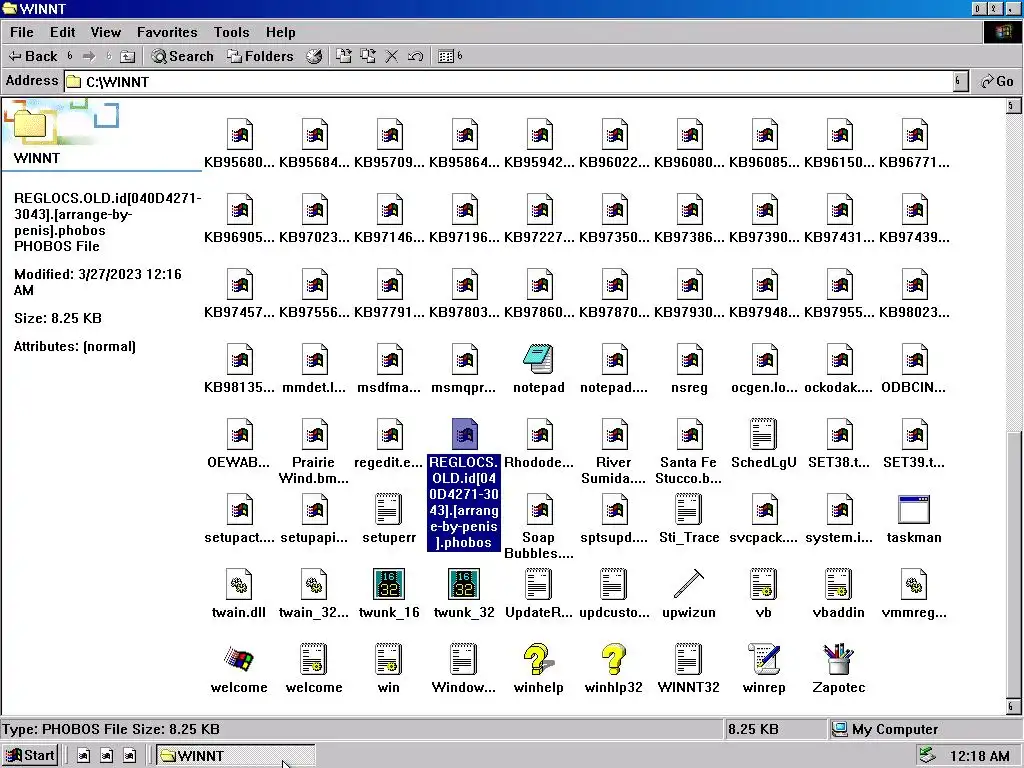Viewport: 1024px width, 768px height.
Task: Select the regedit.e... file
Action: coord(389,443)
